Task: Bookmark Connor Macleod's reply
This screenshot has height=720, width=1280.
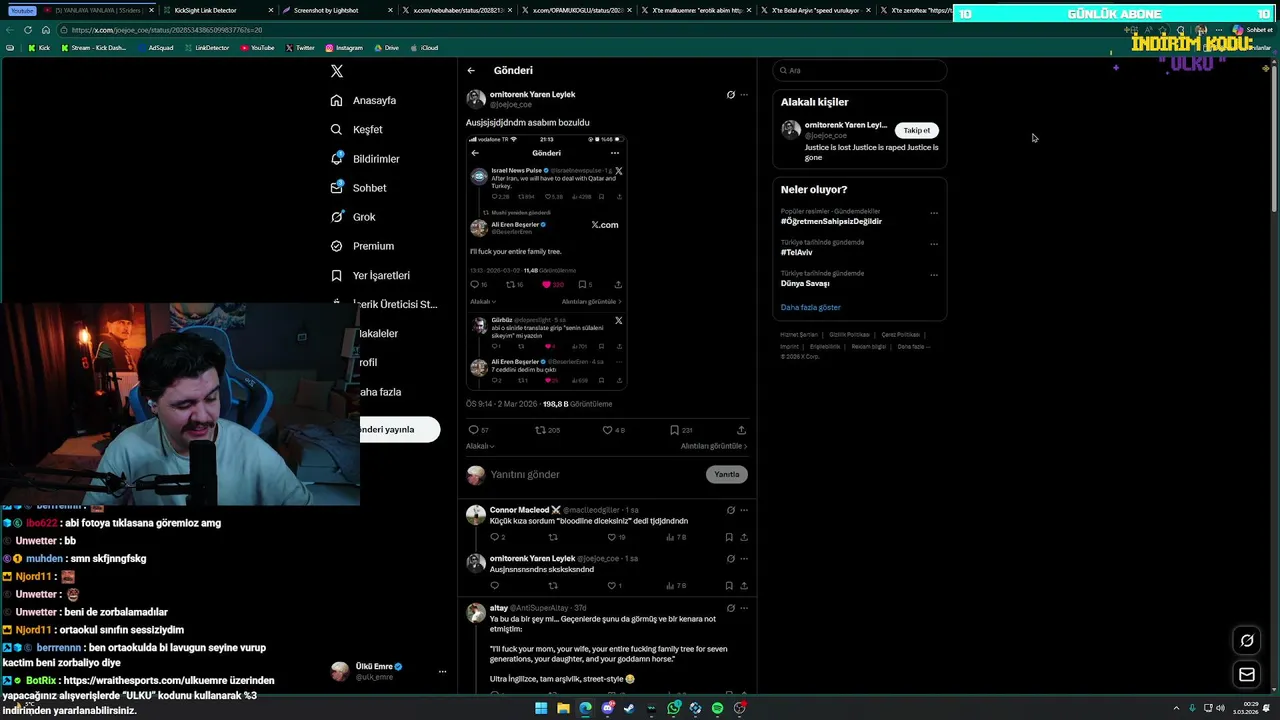Action: (x=729, y=537)
